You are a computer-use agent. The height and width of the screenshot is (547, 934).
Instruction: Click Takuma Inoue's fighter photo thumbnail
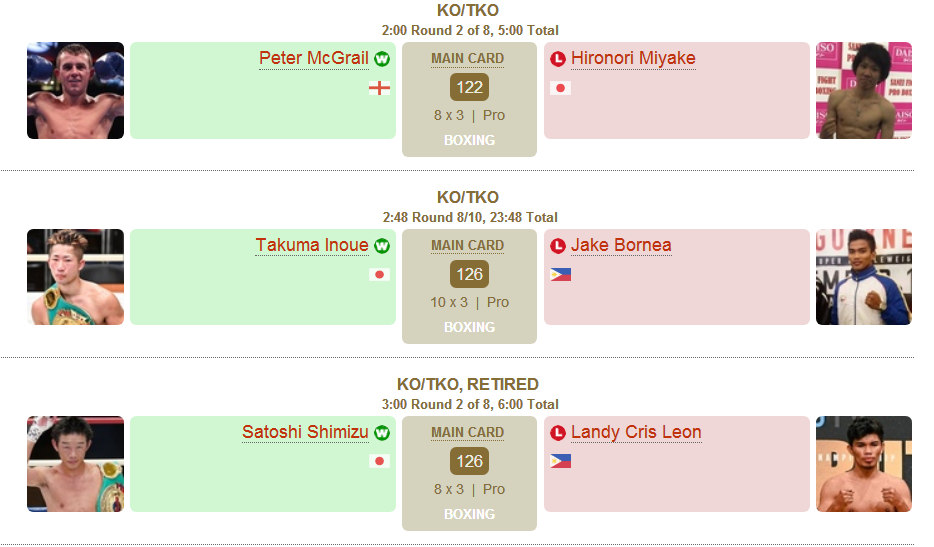click(76, 277)
